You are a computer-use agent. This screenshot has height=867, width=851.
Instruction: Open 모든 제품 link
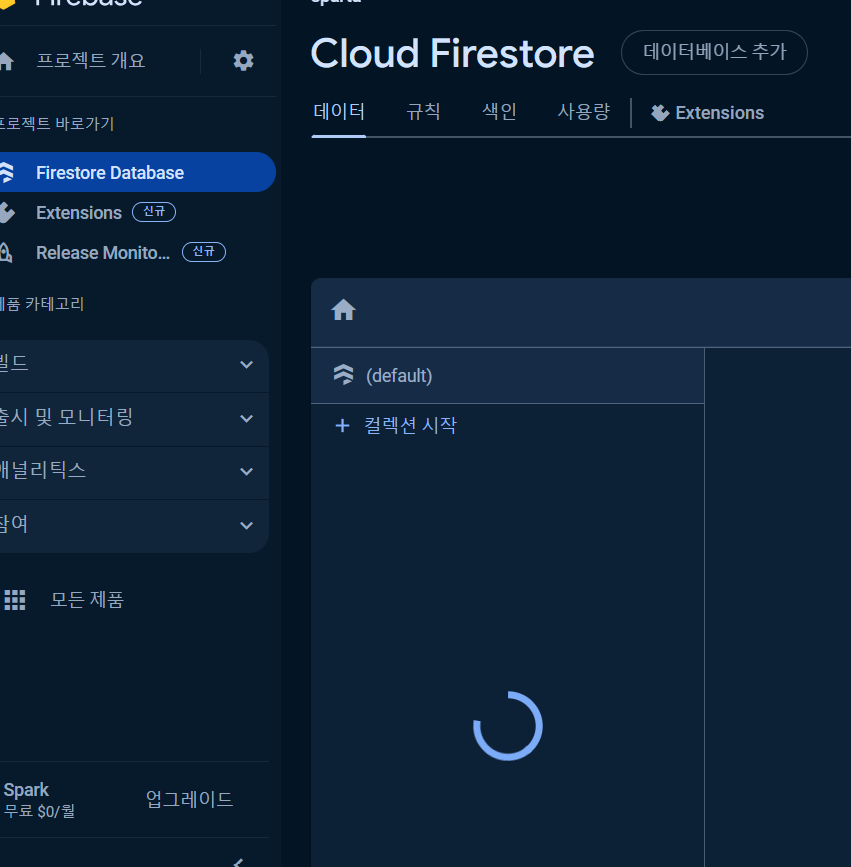(87, 600)
